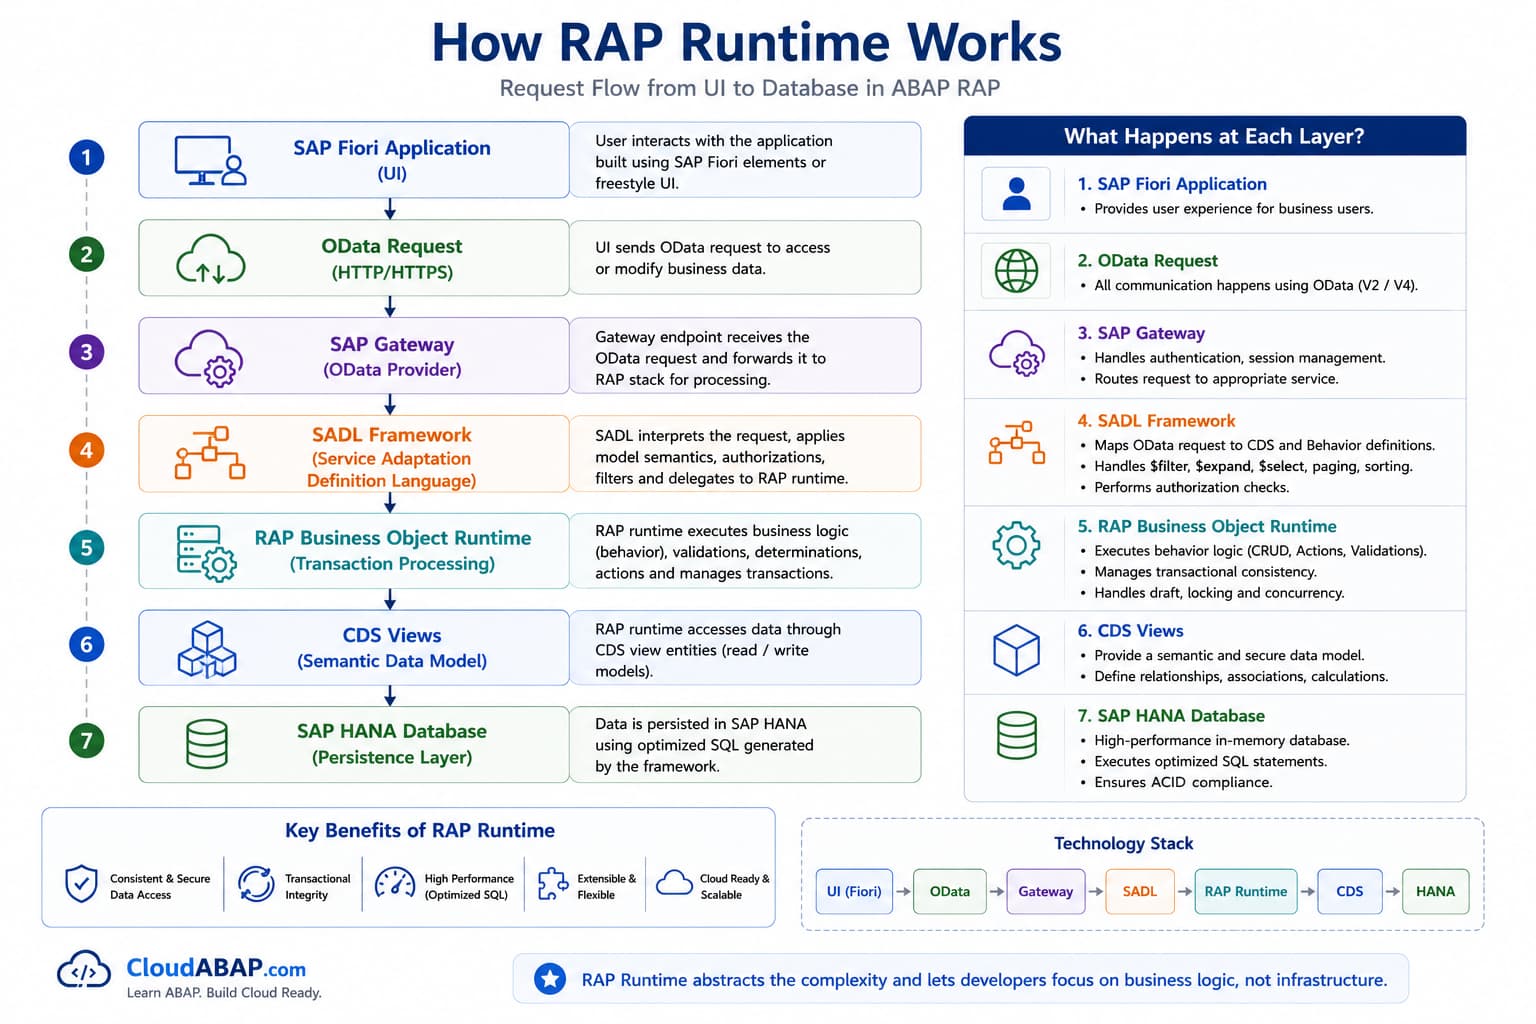Viewport: 1536px width, 1024px height.
Task: Open the CloudABAP.com site link
Action: point(216,968)
